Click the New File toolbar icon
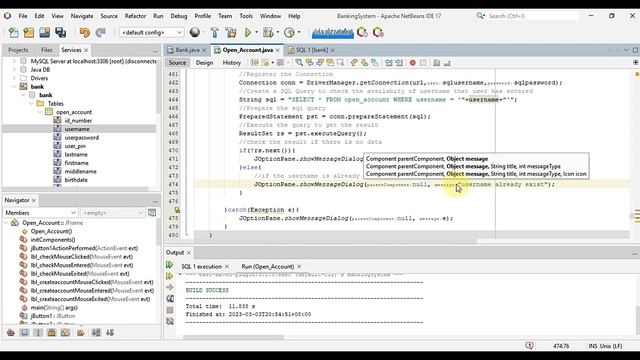 (13, 32)
